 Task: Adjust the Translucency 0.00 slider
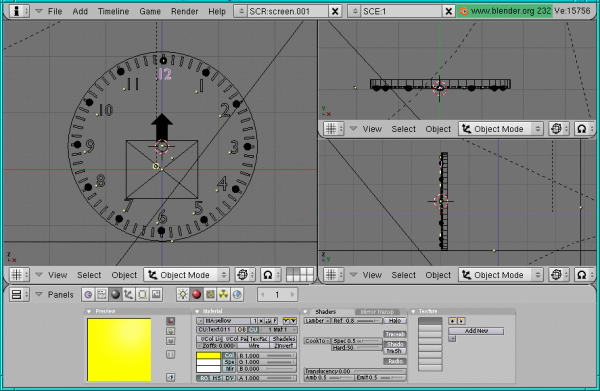click(355, 371)
